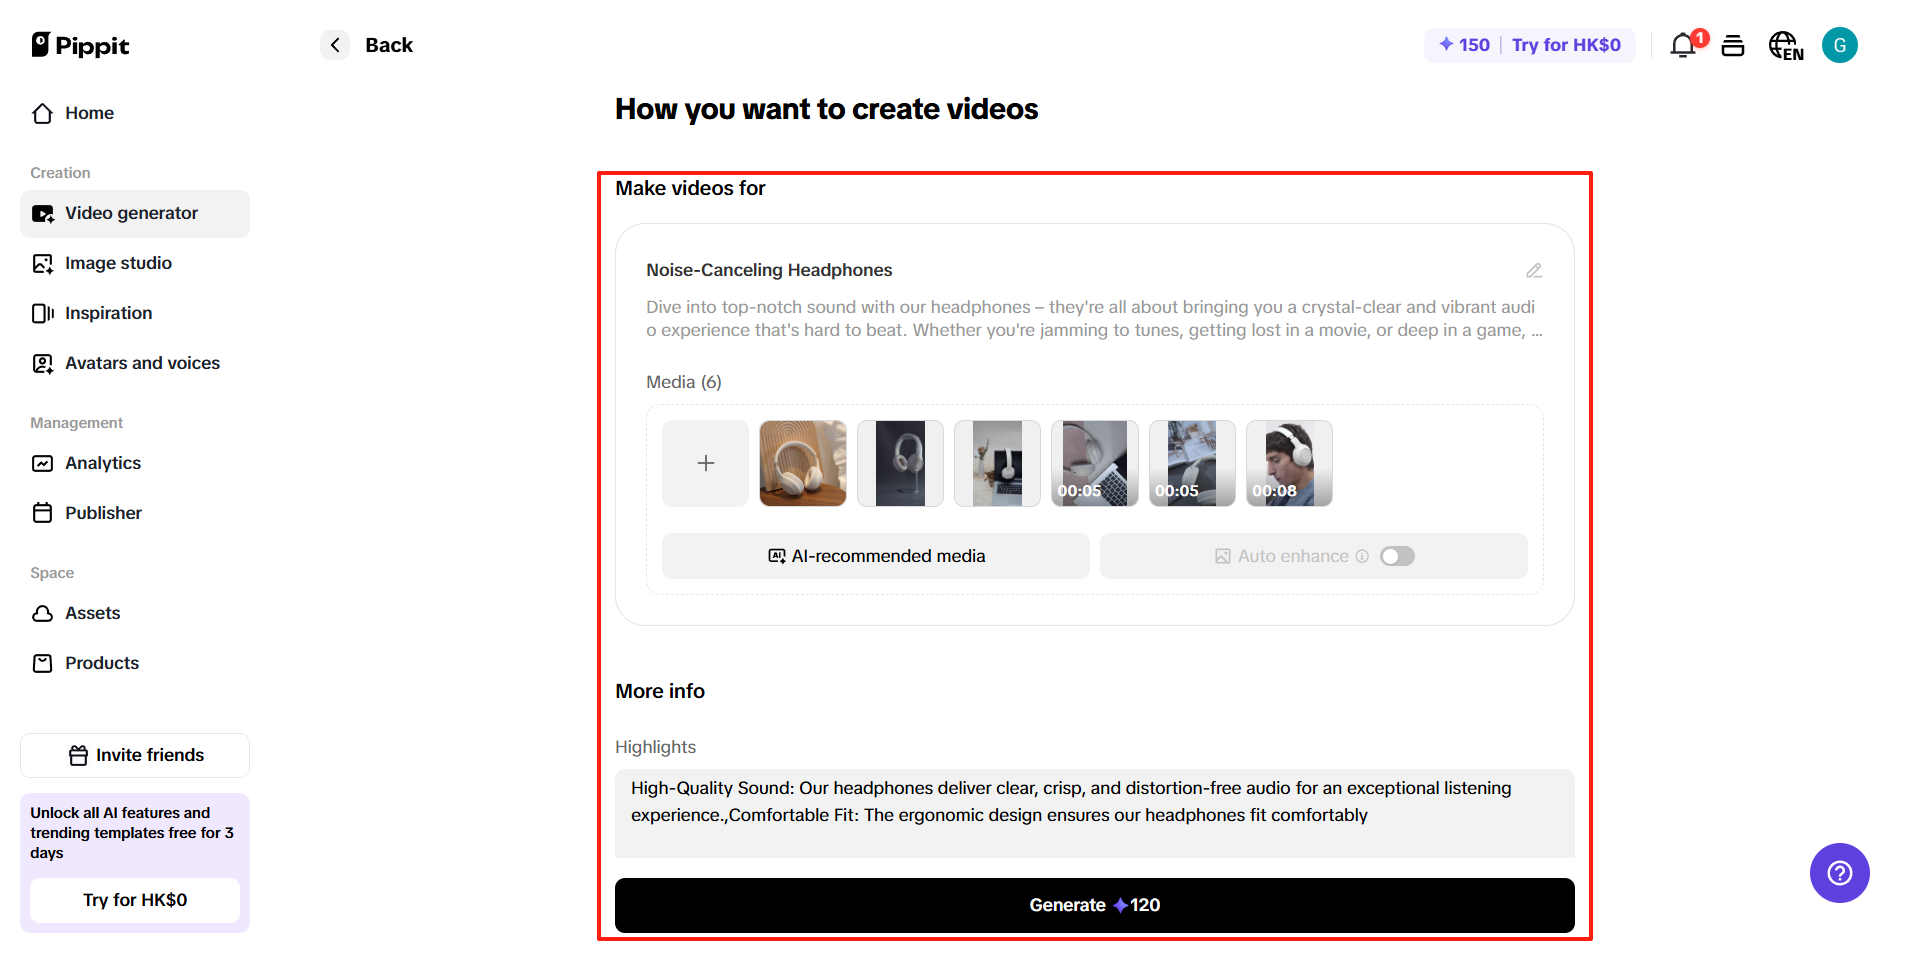Image resolution: width=1920 pixels, height=953 pixels.
Task: Click the pencil icon to edit product details
Action: point(1535,270)
